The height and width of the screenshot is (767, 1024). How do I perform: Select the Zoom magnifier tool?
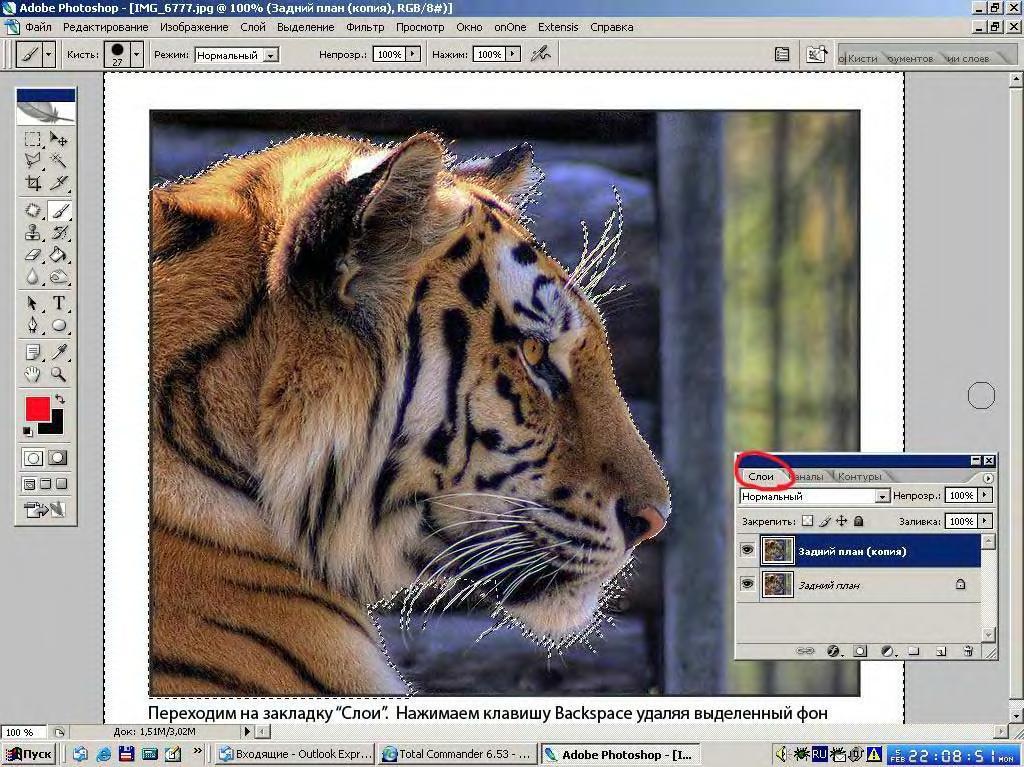tap(59, 374)
